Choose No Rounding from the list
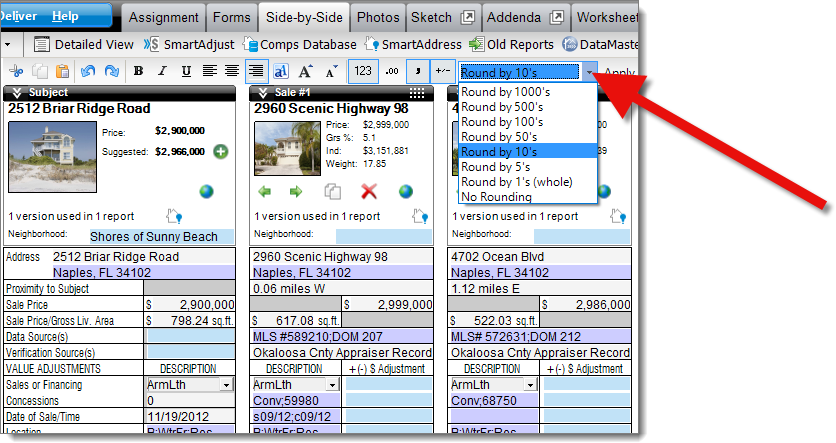This screenshot has width=836, height=443. pos(496,197)
